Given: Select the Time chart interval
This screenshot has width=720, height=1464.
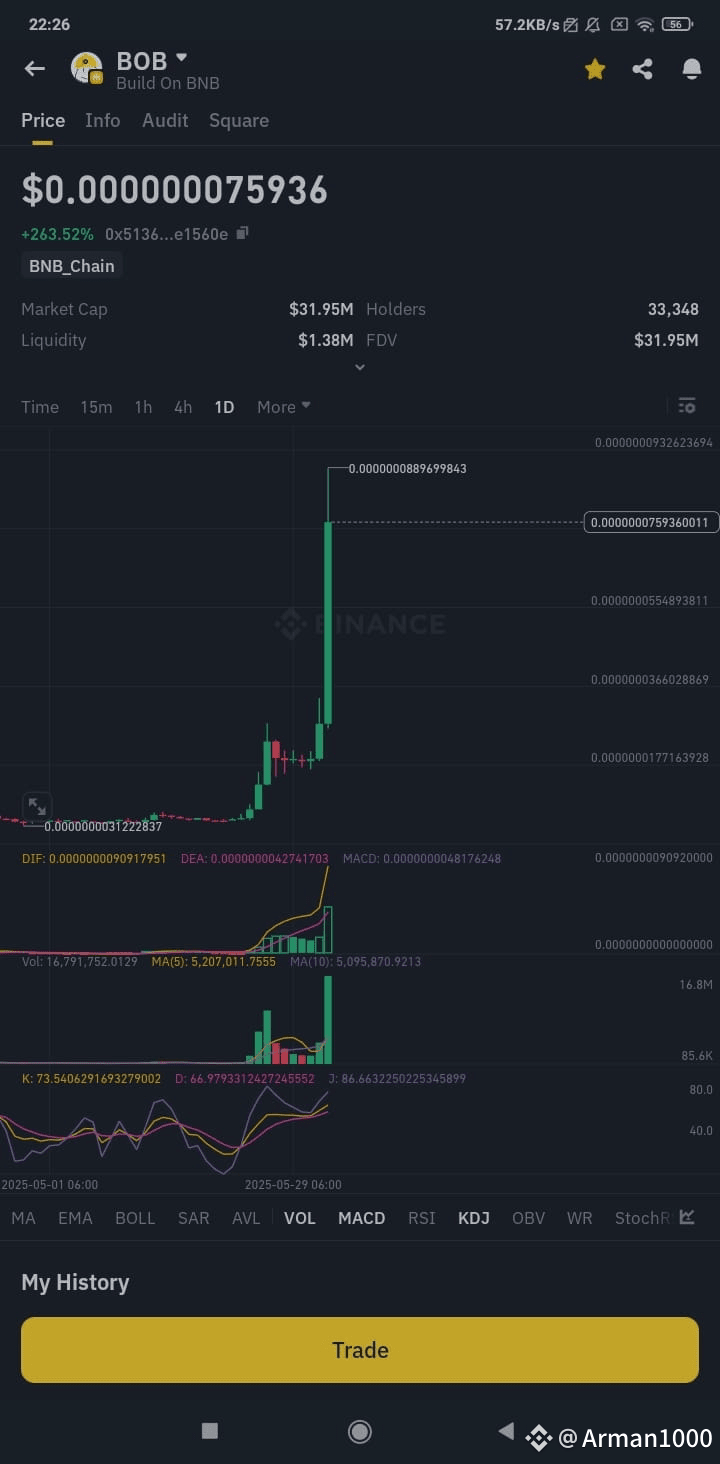Looking at the screenshot, I should pyautogui.click(x=40, y=407).
